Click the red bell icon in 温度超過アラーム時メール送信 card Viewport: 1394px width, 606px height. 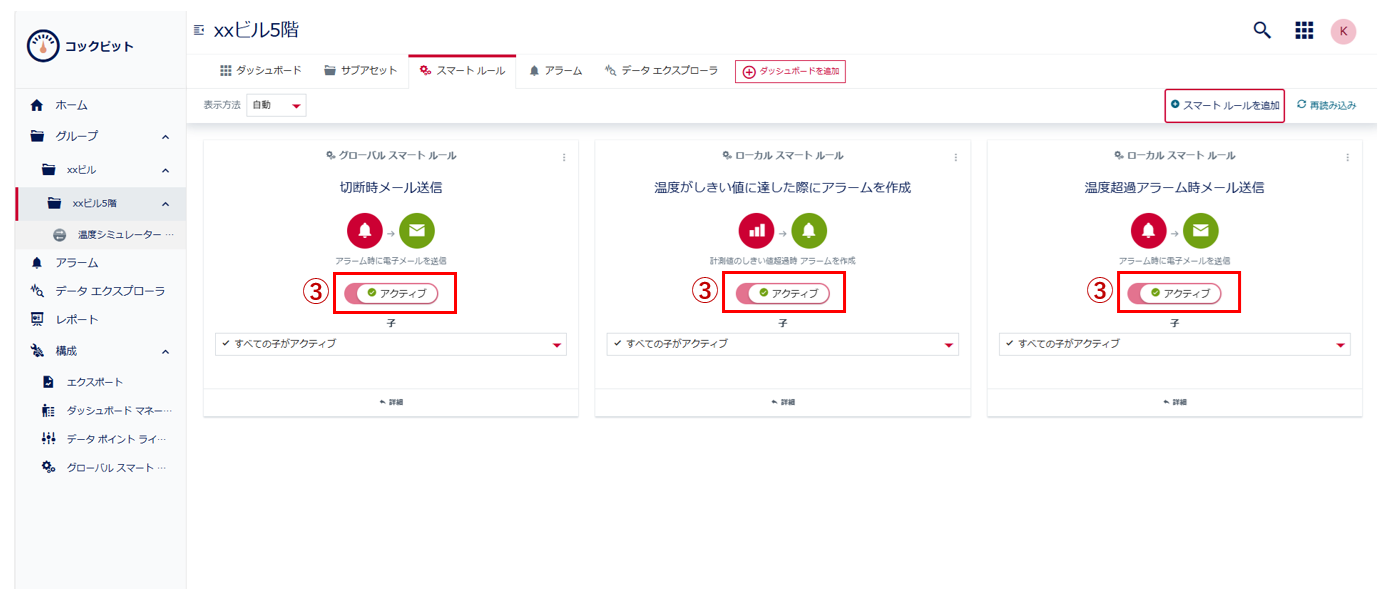click(x=1148, y=231)
